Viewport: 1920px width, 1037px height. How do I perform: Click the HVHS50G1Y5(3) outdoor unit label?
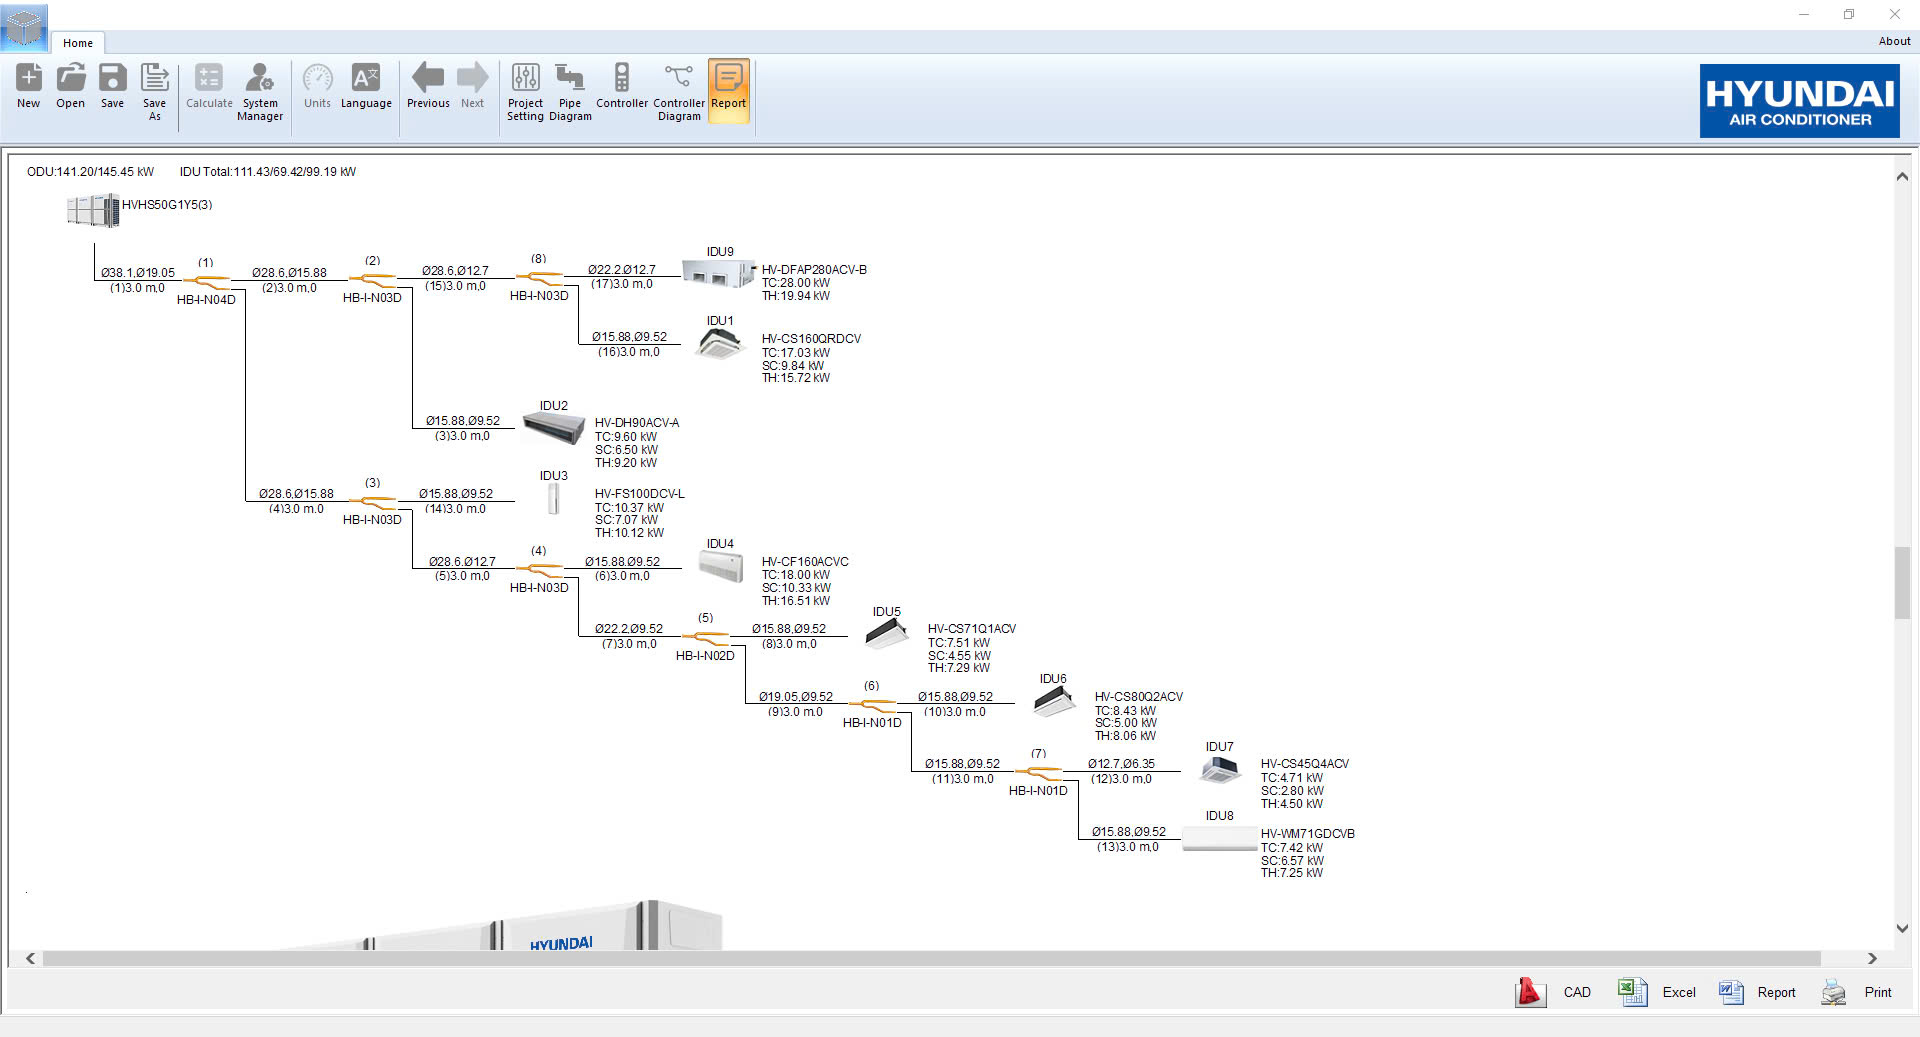167,205
